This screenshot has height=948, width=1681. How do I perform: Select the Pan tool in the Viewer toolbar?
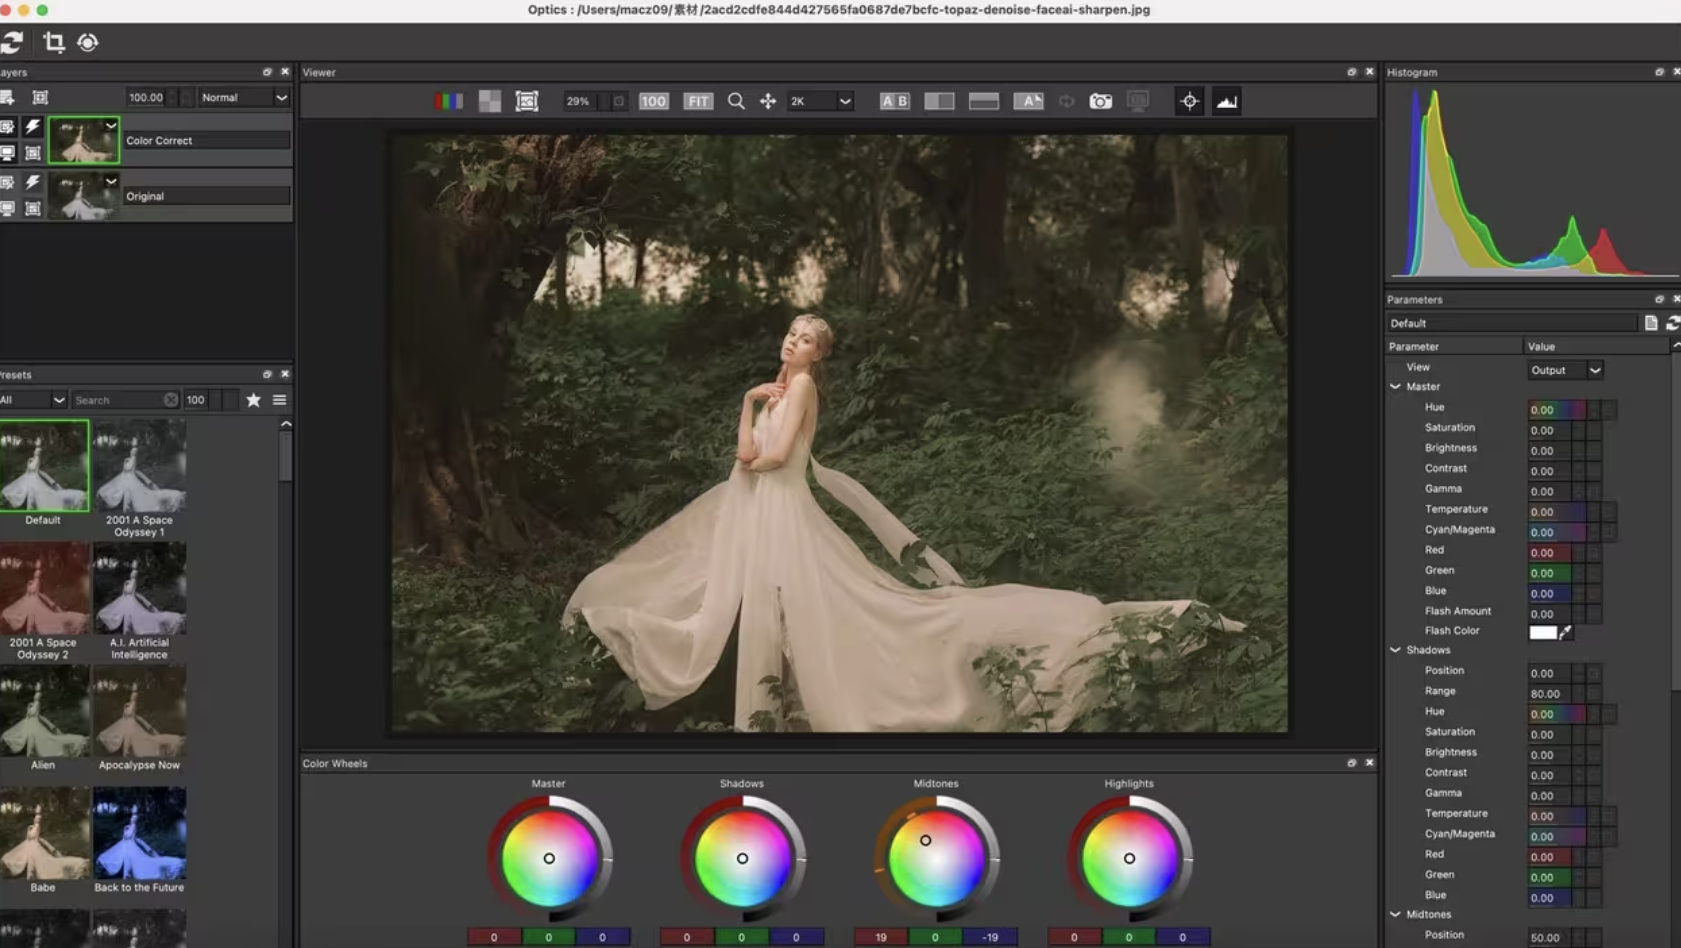(x=767, y=100)
